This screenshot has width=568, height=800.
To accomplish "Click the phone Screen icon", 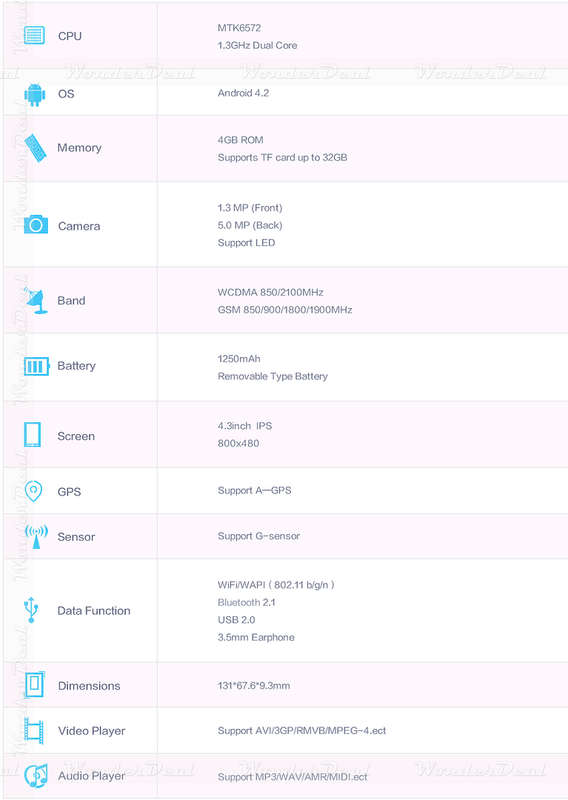I will (x=33, y=434).
